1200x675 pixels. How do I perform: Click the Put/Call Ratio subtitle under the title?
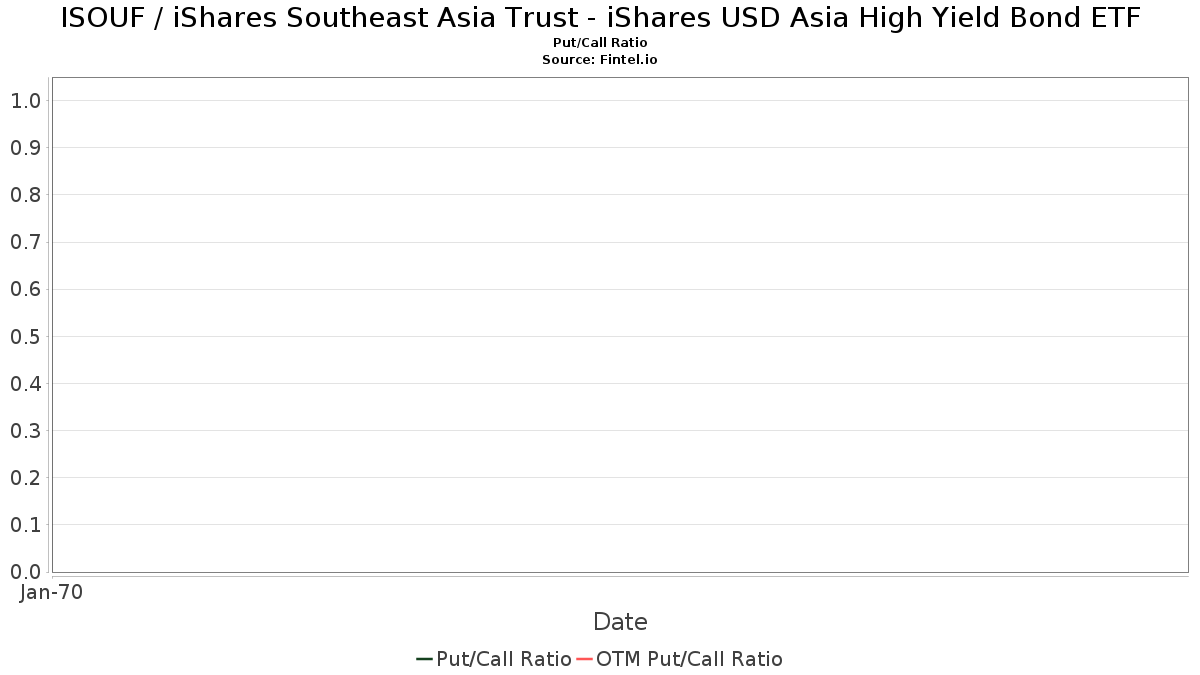coord(600,43)
